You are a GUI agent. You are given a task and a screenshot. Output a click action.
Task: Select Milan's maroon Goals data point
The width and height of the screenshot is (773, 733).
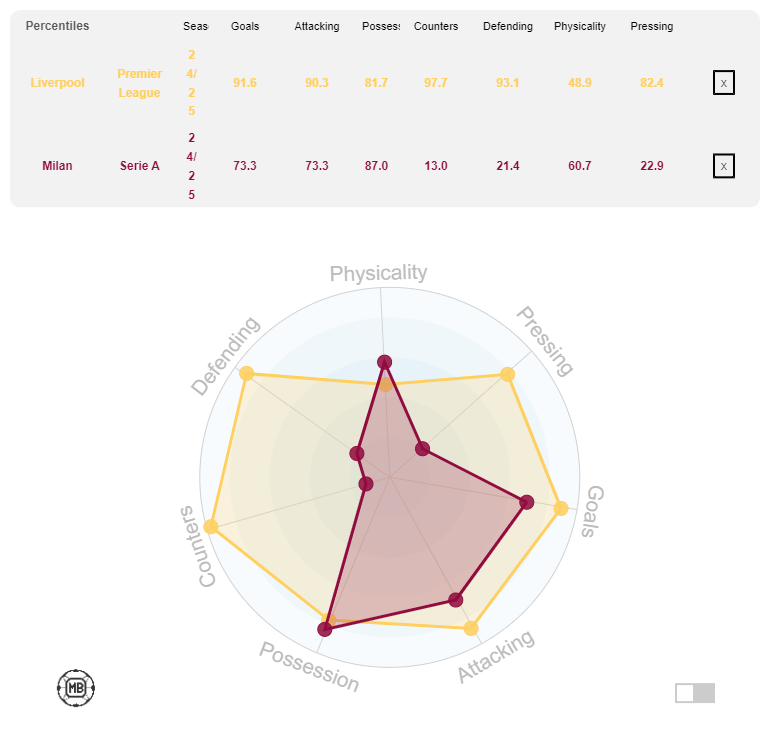point(527,502)
